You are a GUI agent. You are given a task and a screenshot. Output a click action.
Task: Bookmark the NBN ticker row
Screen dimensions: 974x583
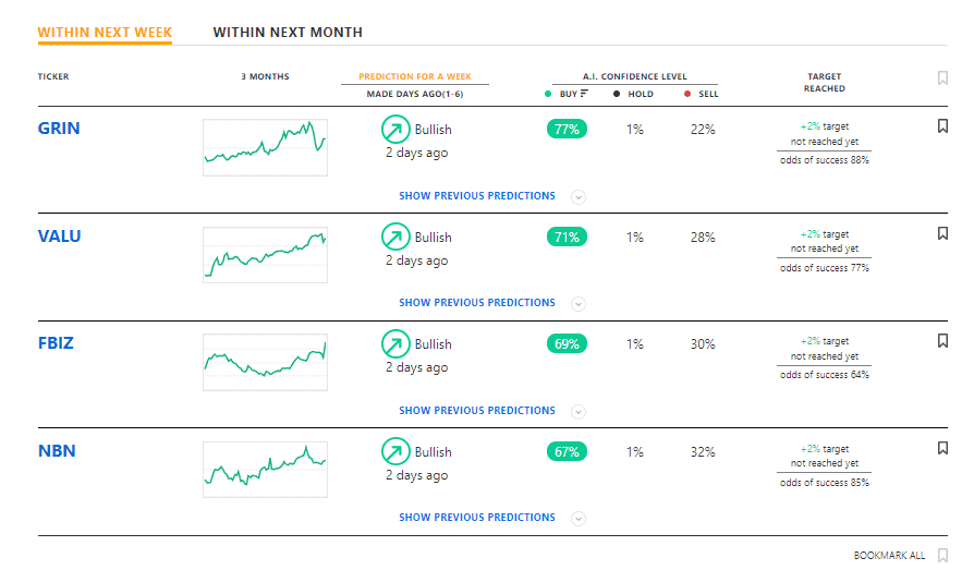click(x=942, y=449)
